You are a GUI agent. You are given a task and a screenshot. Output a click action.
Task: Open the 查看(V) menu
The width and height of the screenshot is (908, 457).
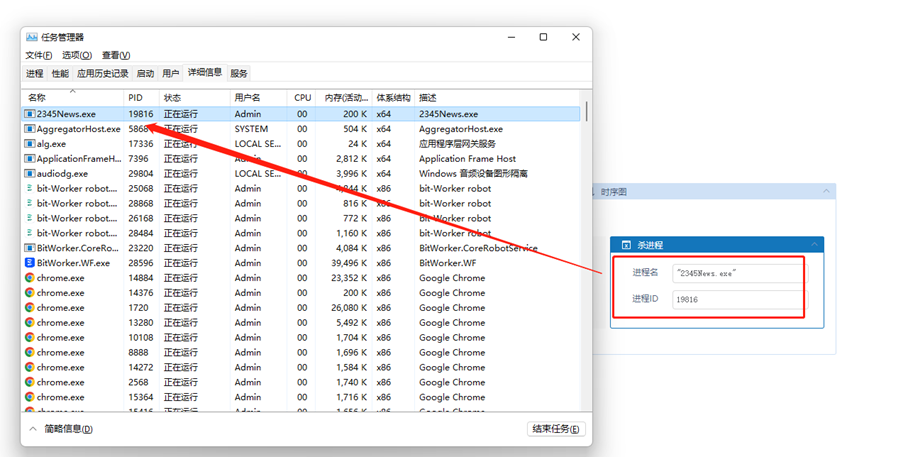tap(116, 55)
